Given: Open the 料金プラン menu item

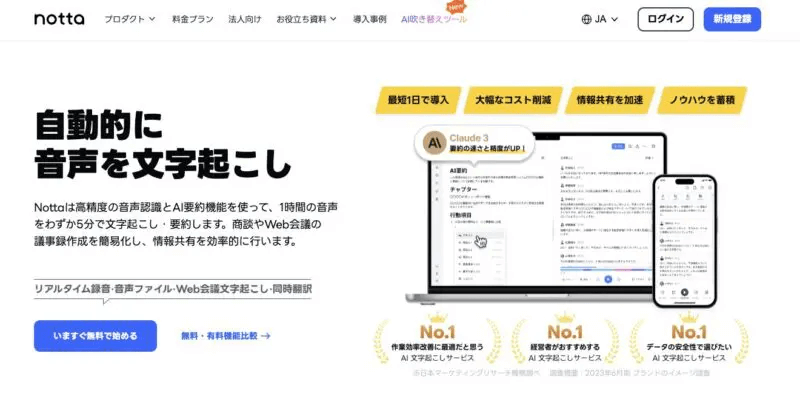Looking at the screenshot, I should click(x=193, y=19).
